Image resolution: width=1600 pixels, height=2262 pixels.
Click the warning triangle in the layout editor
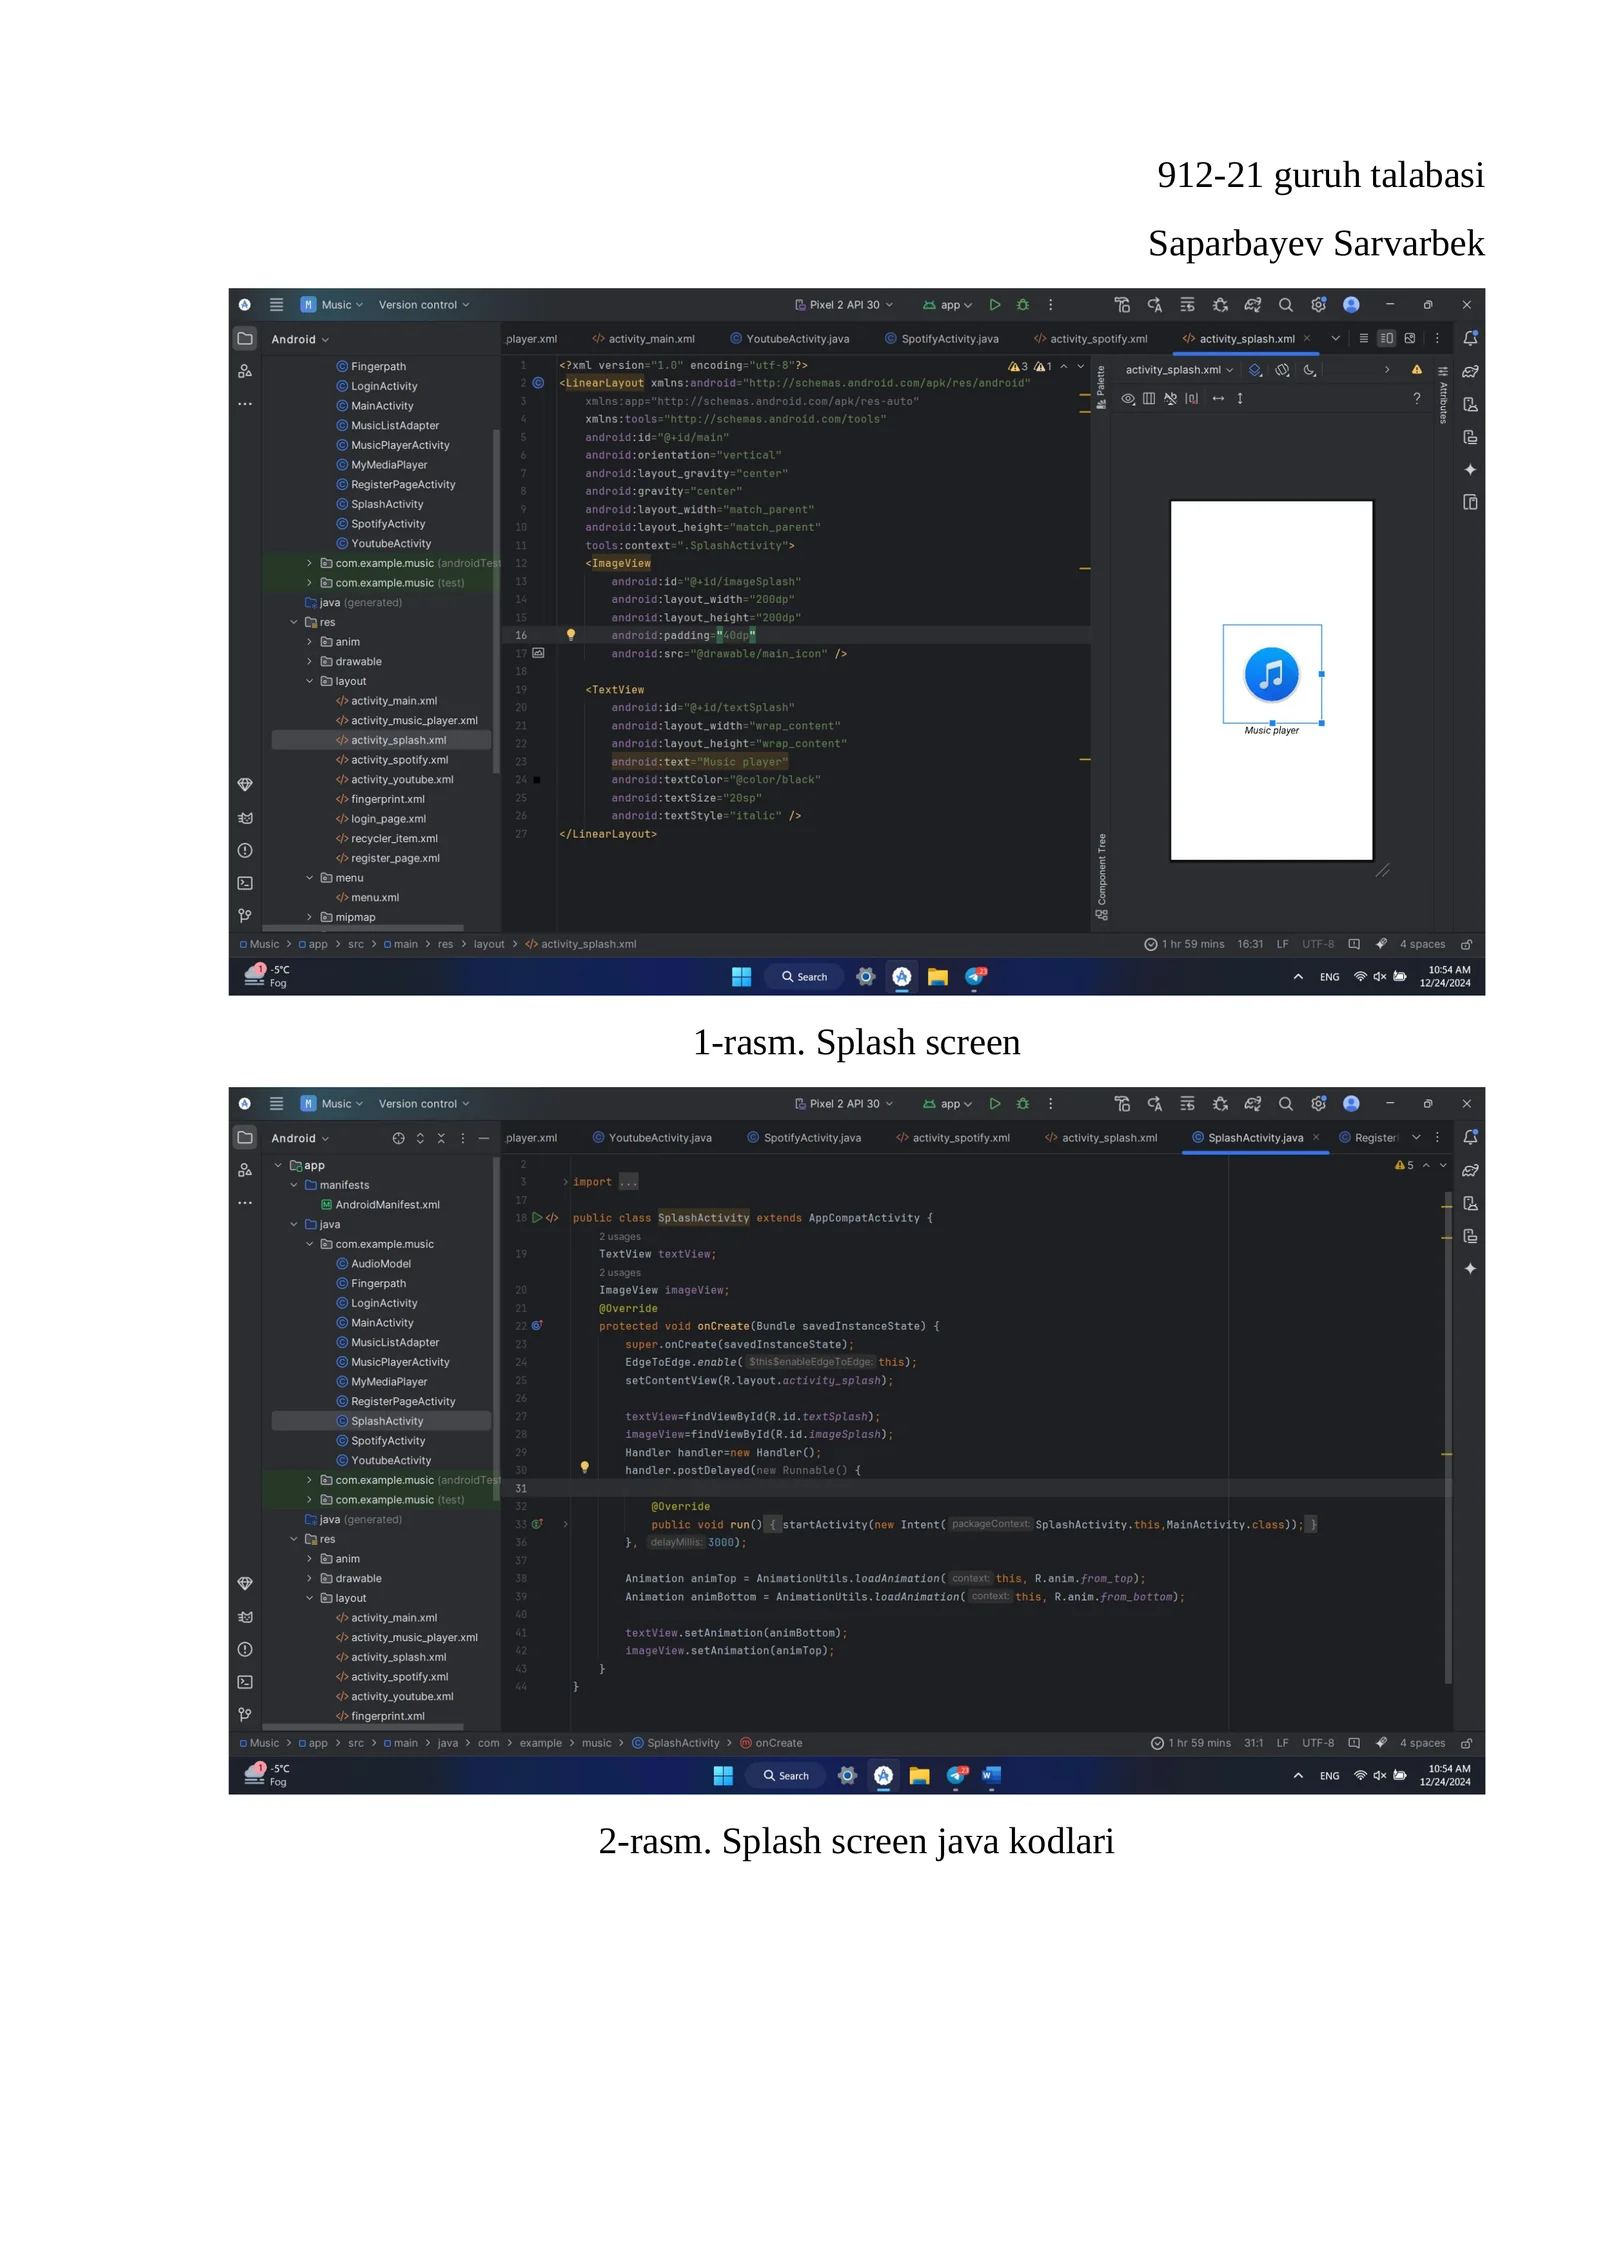pos(1417,369)
